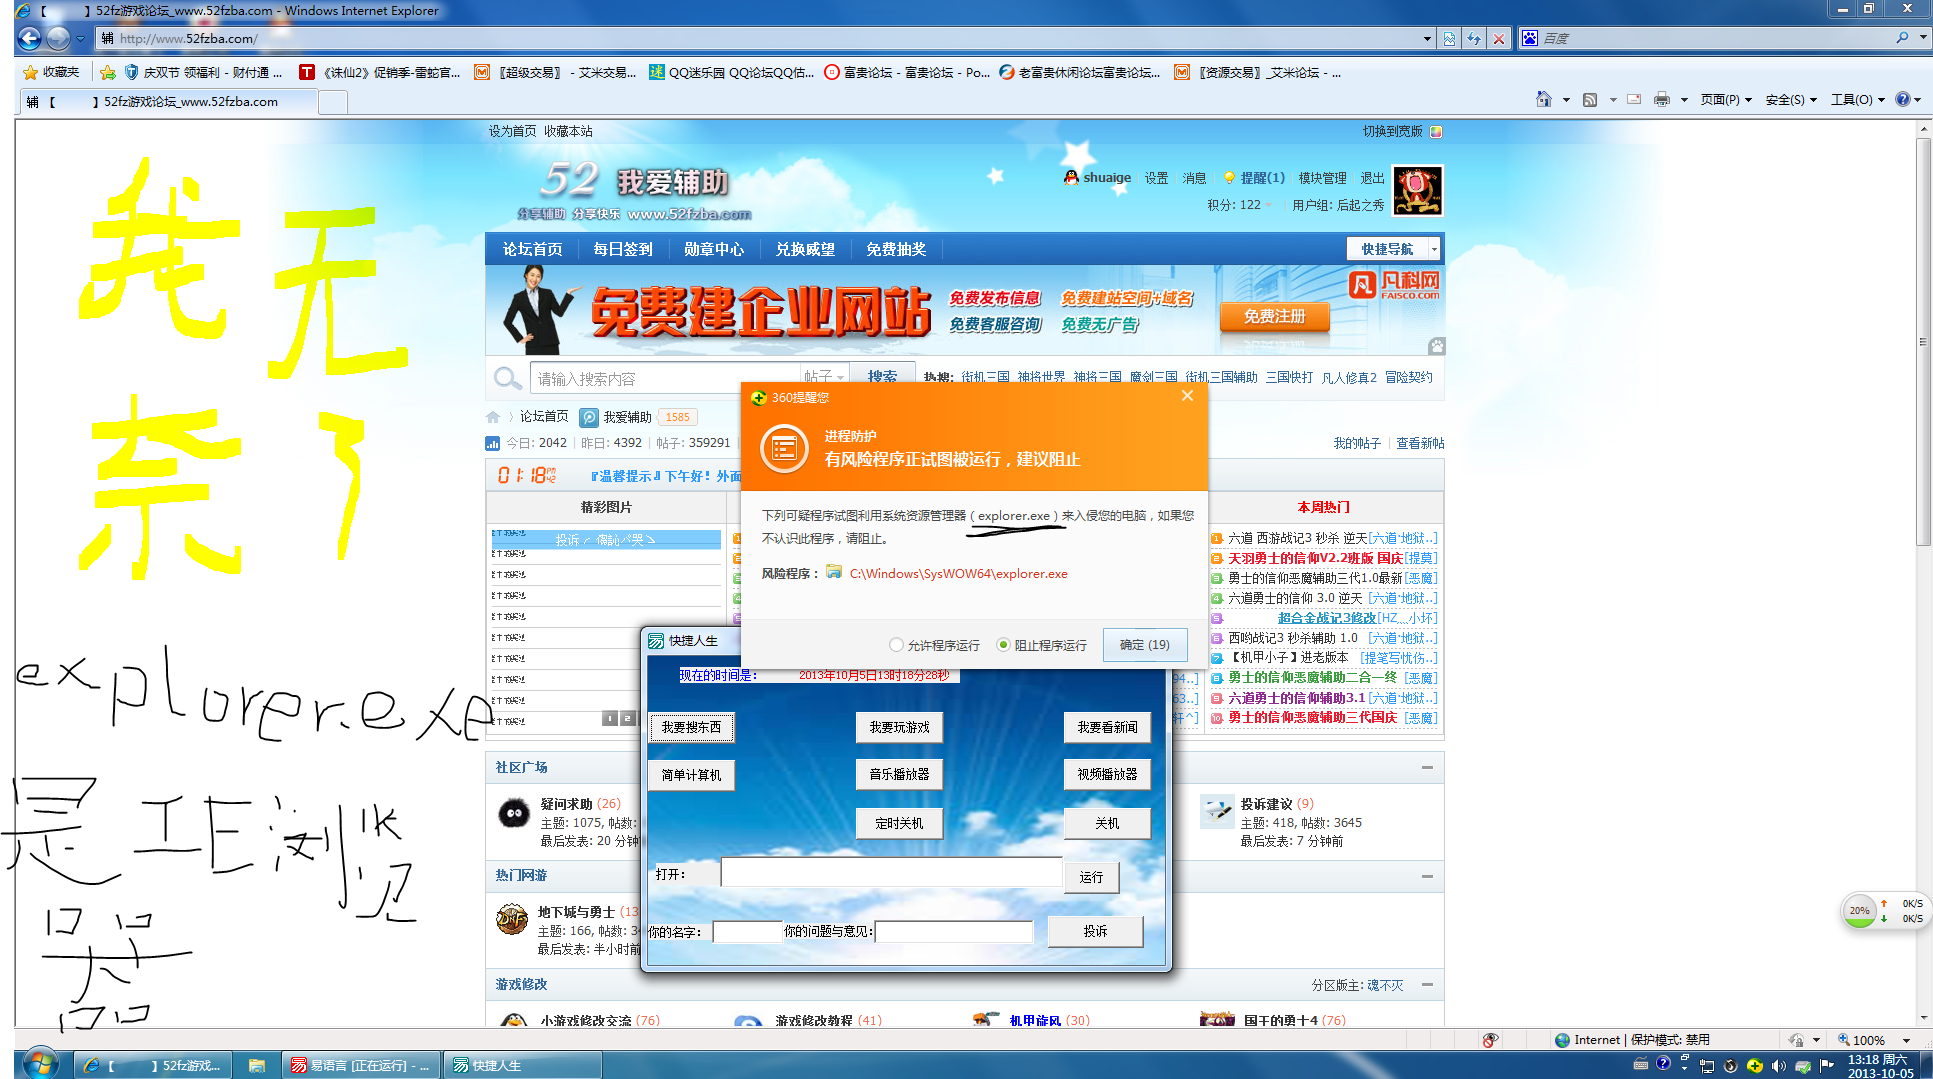Open 论坛首页 nav tab

(532, 249)
